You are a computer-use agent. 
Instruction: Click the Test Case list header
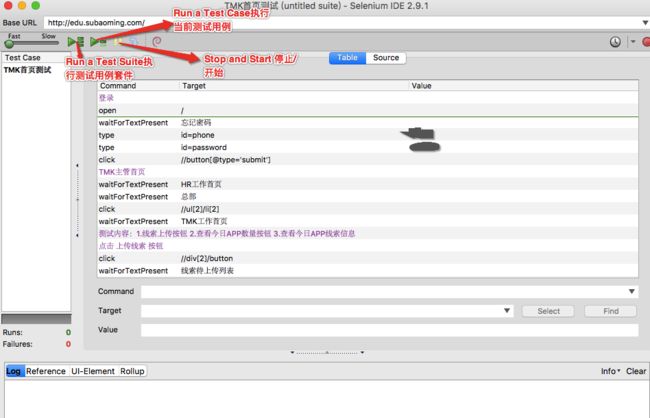click(x=36, y=58)
